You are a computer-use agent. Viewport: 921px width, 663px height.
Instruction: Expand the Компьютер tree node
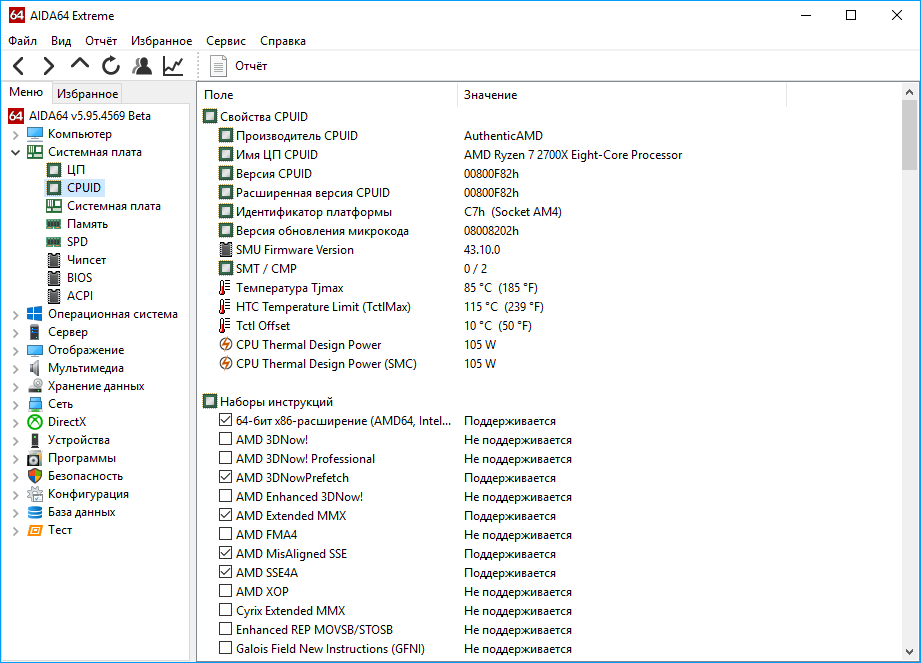(15, 134)
